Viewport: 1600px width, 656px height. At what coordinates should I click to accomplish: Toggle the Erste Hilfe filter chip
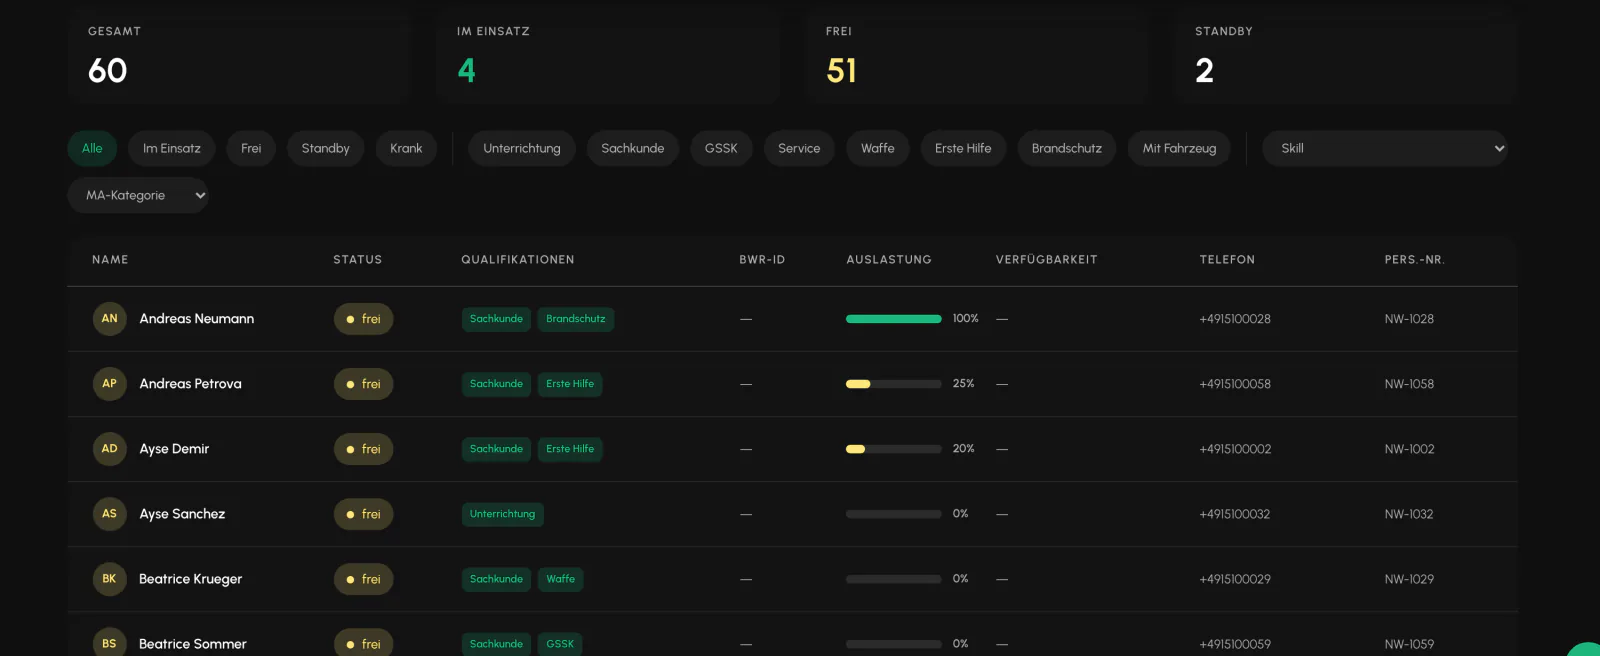point(963,148)
